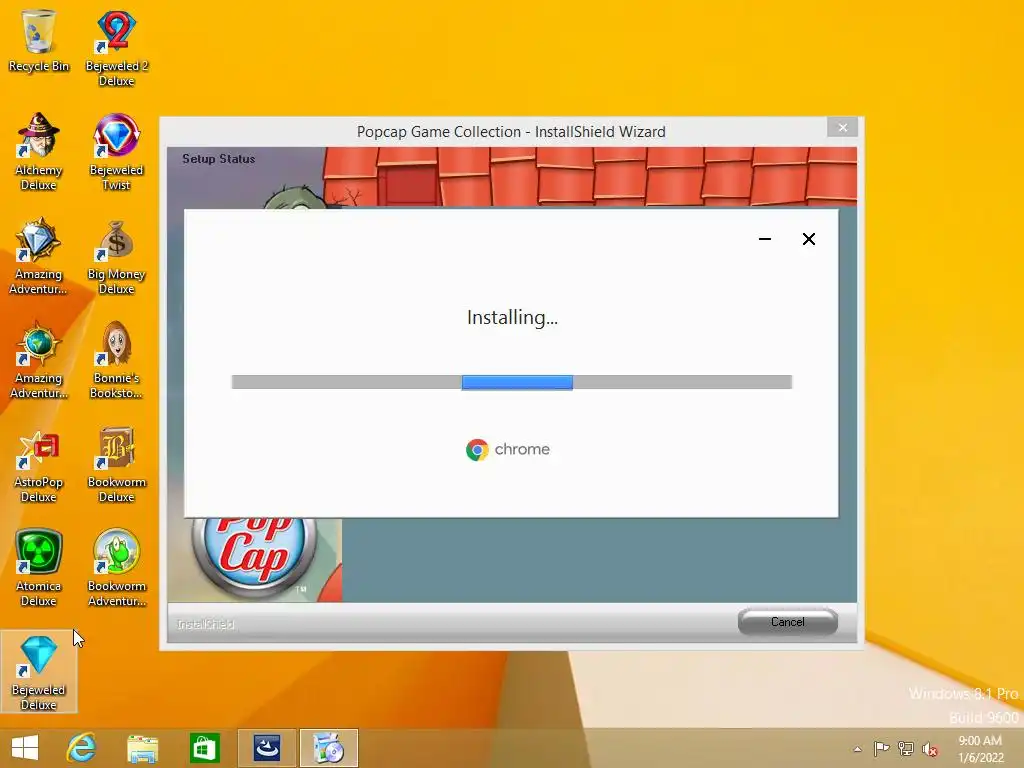
Task: Show hidden tray icons arrow
Action: tap(857, 749)
